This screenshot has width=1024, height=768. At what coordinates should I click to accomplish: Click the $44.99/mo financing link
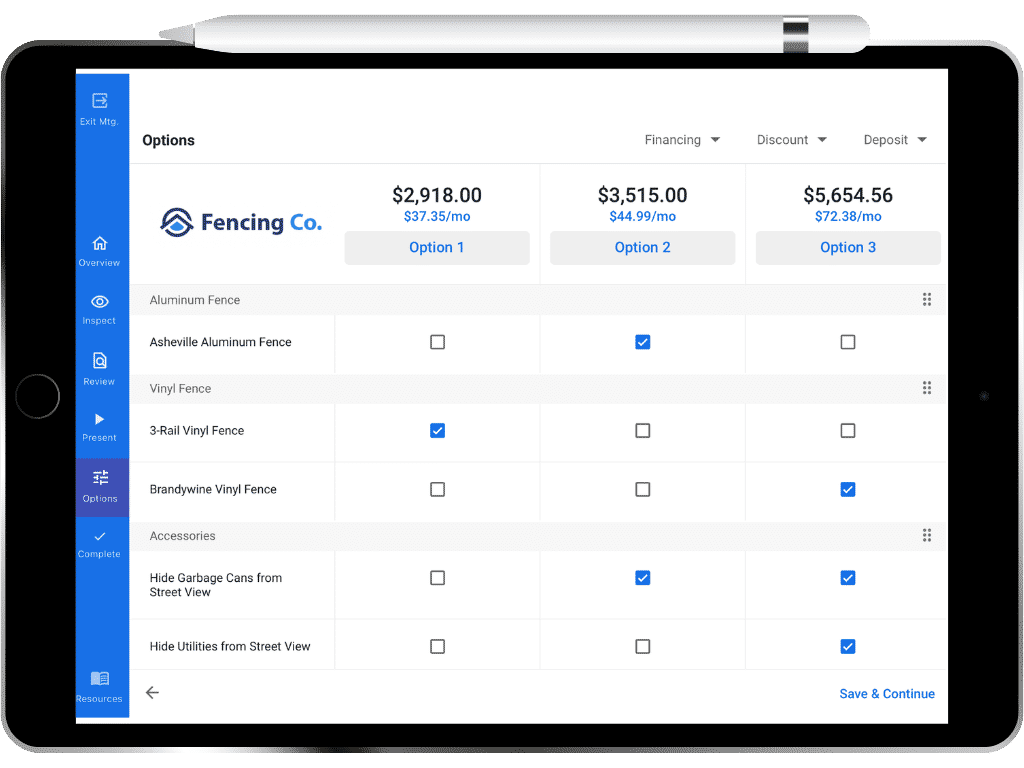coord(643,217)
